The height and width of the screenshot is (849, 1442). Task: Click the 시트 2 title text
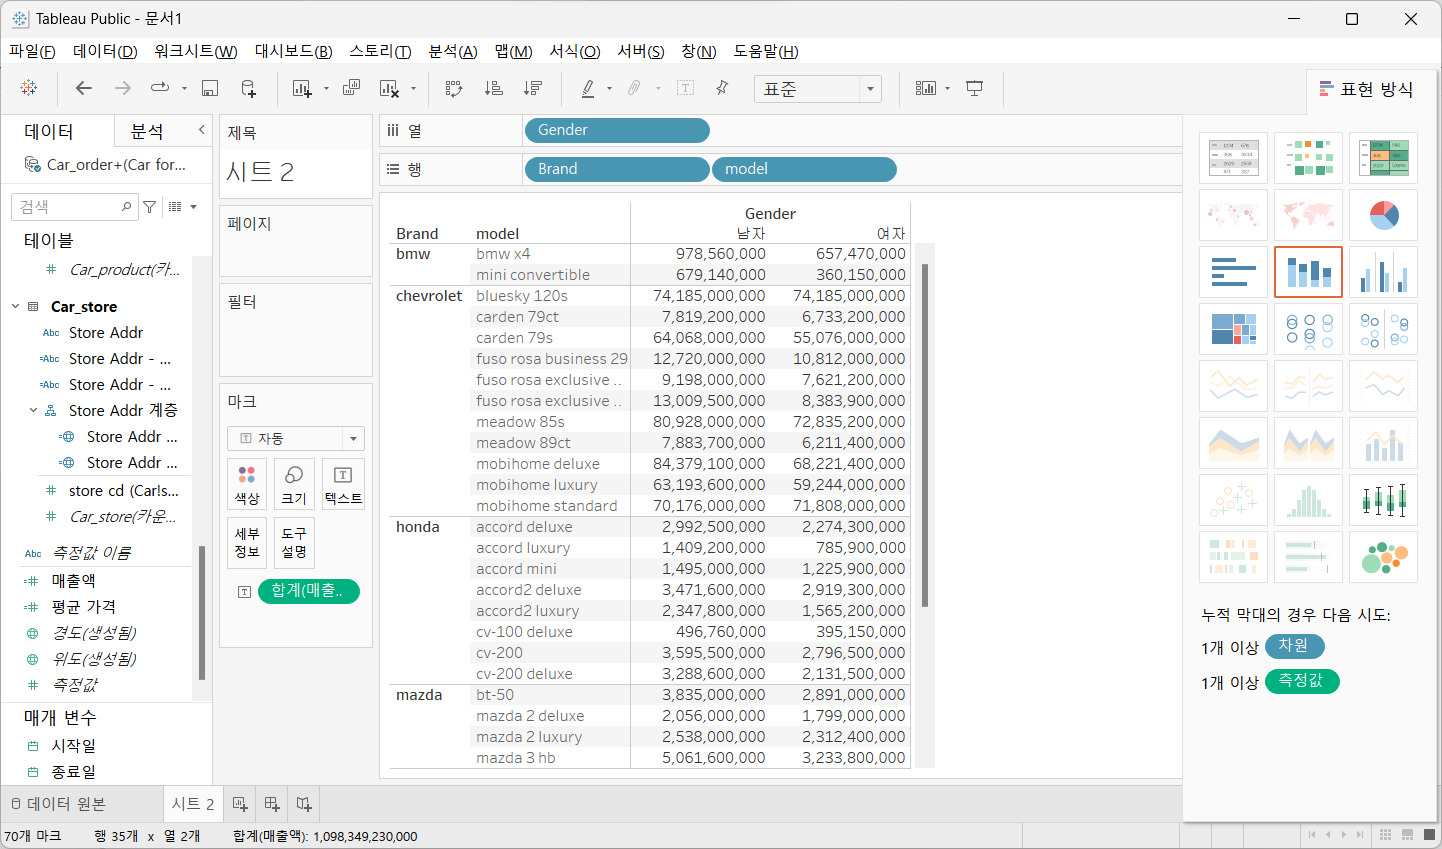pos(260,172)
